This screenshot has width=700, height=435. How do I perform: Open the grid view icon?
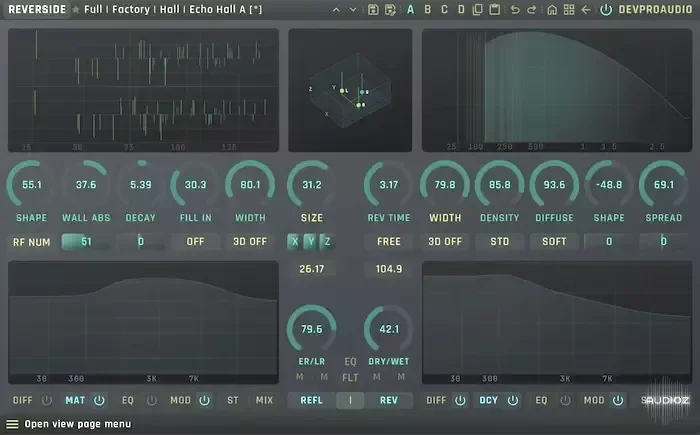[569, 9]
